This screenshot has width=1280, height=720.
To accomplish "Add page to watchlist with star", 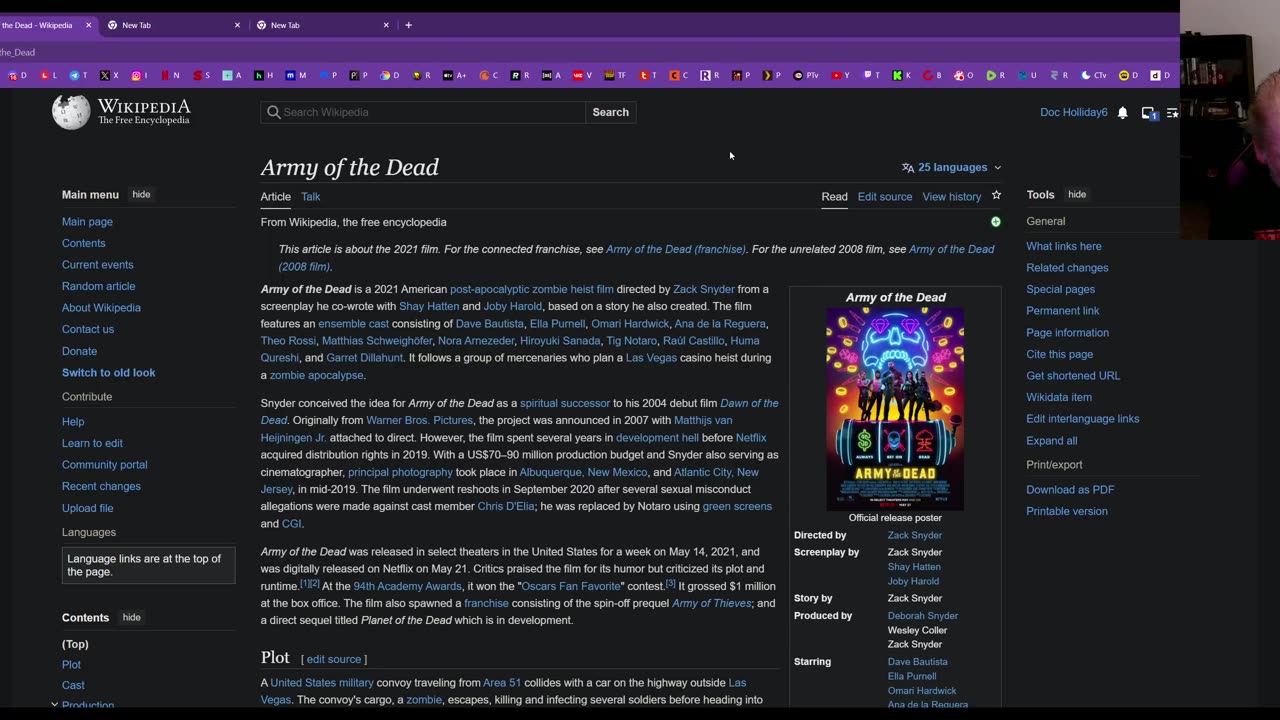I will (x=996, y=196).
